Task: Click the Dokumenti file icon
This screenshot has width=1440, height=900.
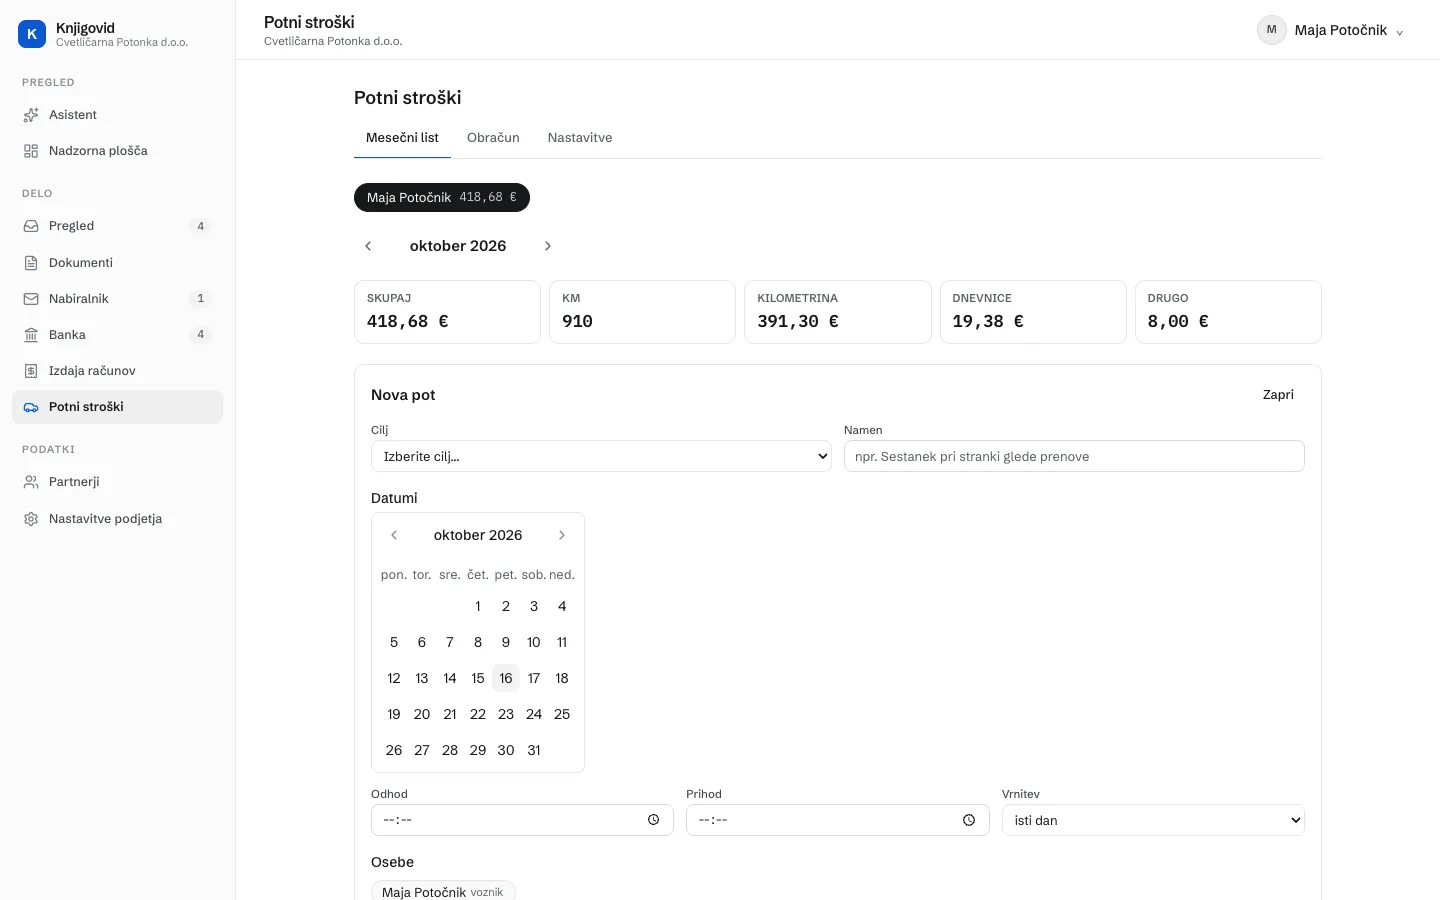Action: pyautogui.click(x=31, y=263)
